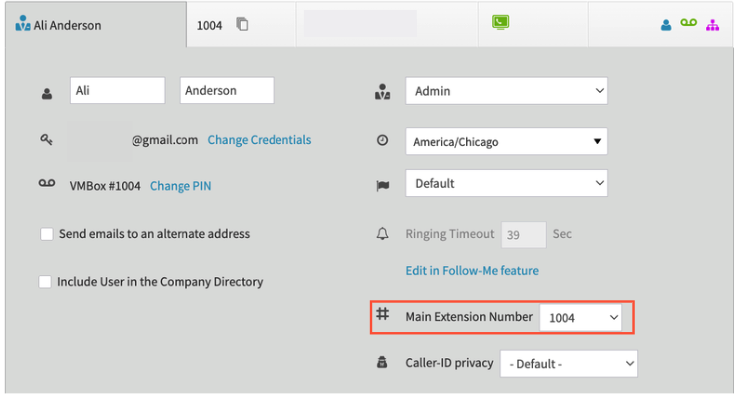Click the Main Extension Number label
This screenshot has width=741, height=396.
coord(469,317)
